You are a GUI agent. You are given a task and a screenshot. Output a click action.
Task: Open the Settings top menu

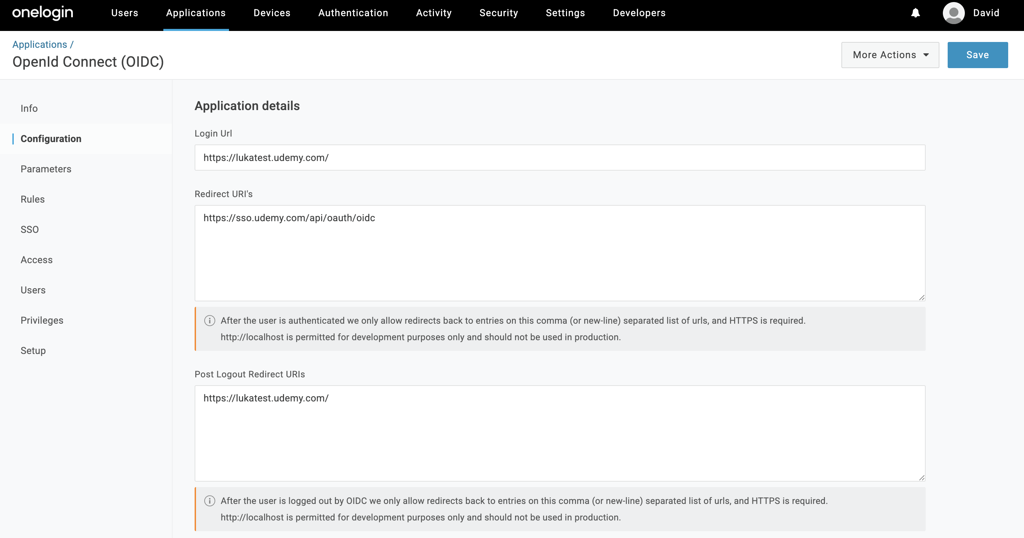[x=566, y=13]
